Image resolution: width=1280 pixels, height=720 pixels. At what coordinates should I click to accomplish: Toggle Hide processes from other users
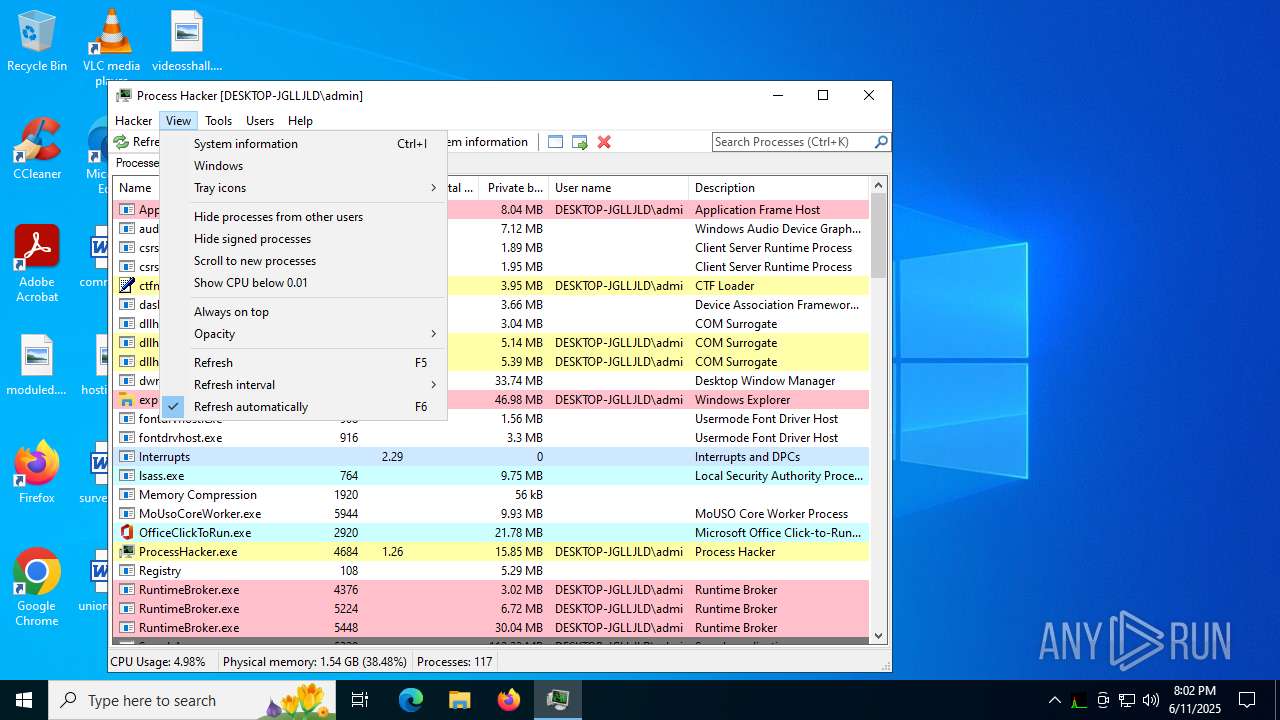tap(303, 216)
